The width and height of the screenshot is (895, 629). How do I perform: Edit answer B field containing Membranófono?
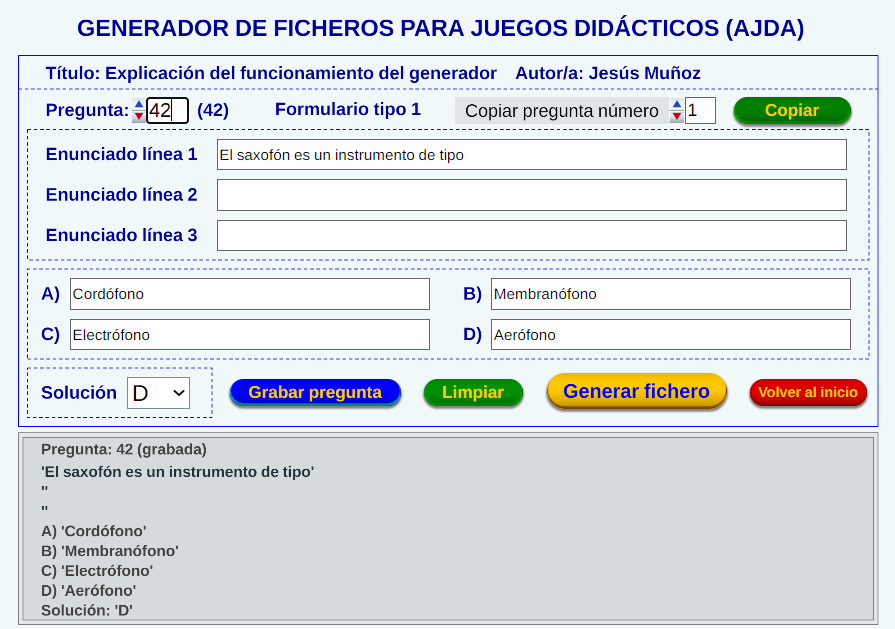pos(670,294)
